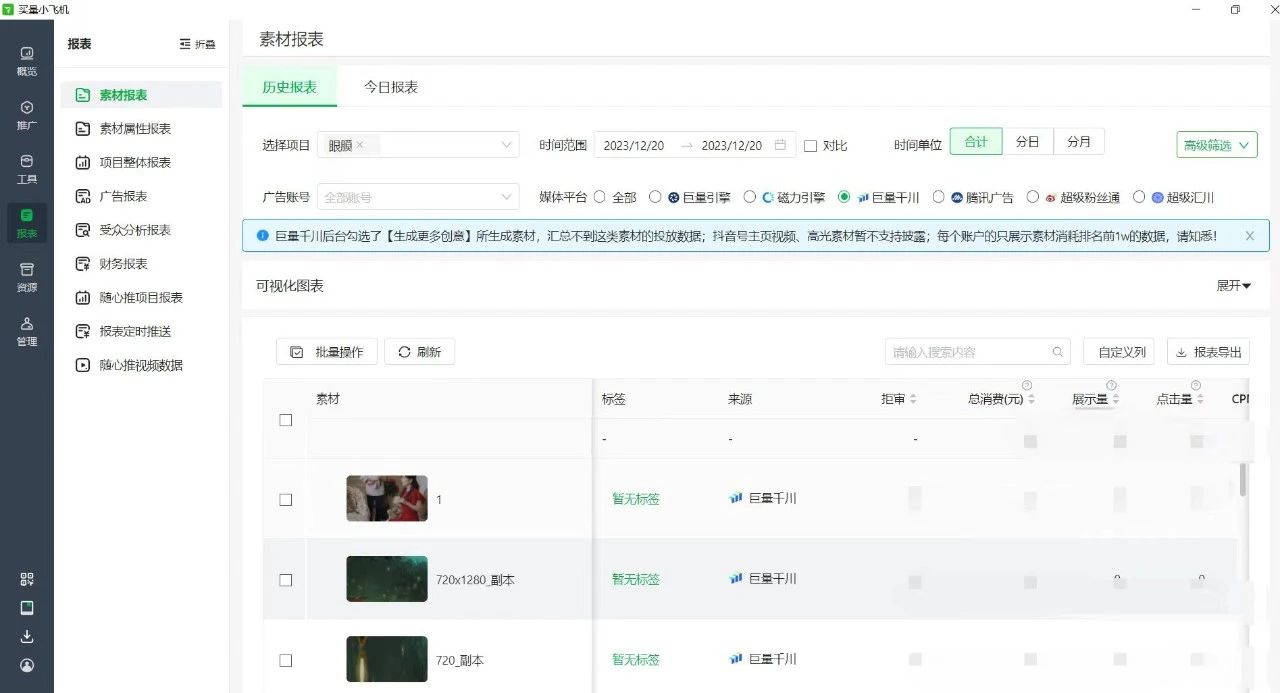This screenshot has height=693, width=1280.
Task: Click the 批量操作 batch button
Action: point(327,352)
